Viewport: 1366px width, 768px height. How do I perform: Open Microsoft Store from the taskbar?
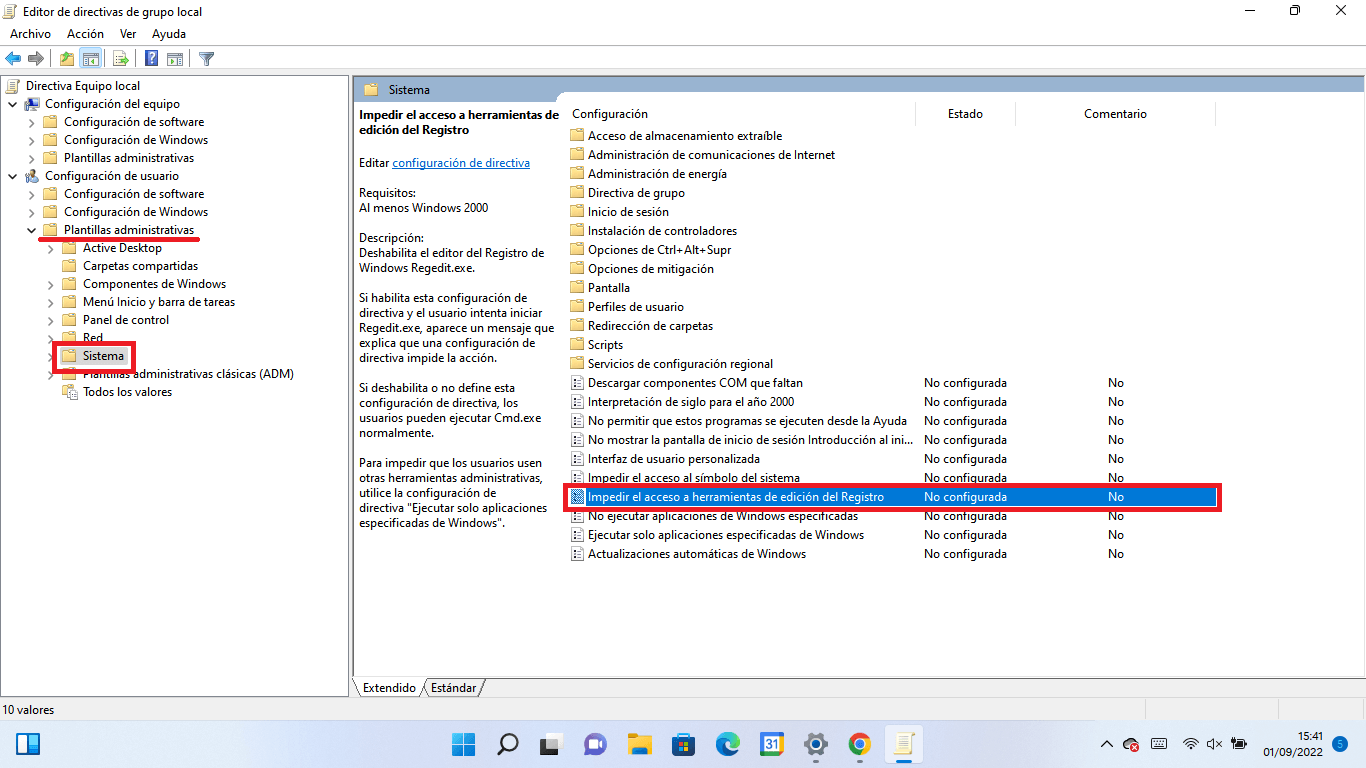(x=683, y=744)
